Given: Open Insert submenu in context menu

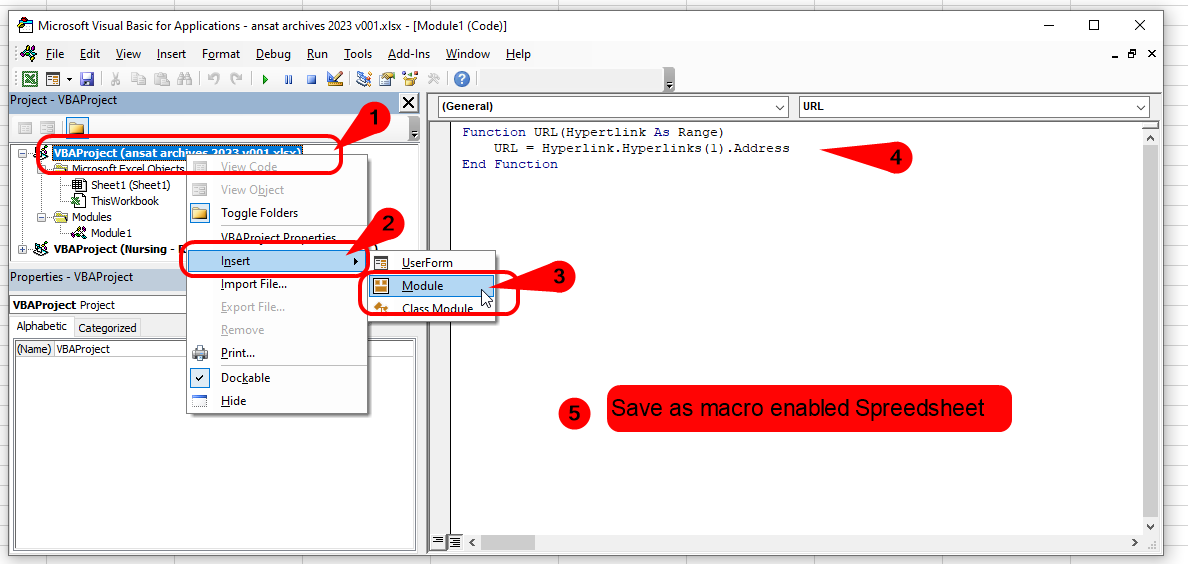Looking at the screenshot, I should point(277,261).
